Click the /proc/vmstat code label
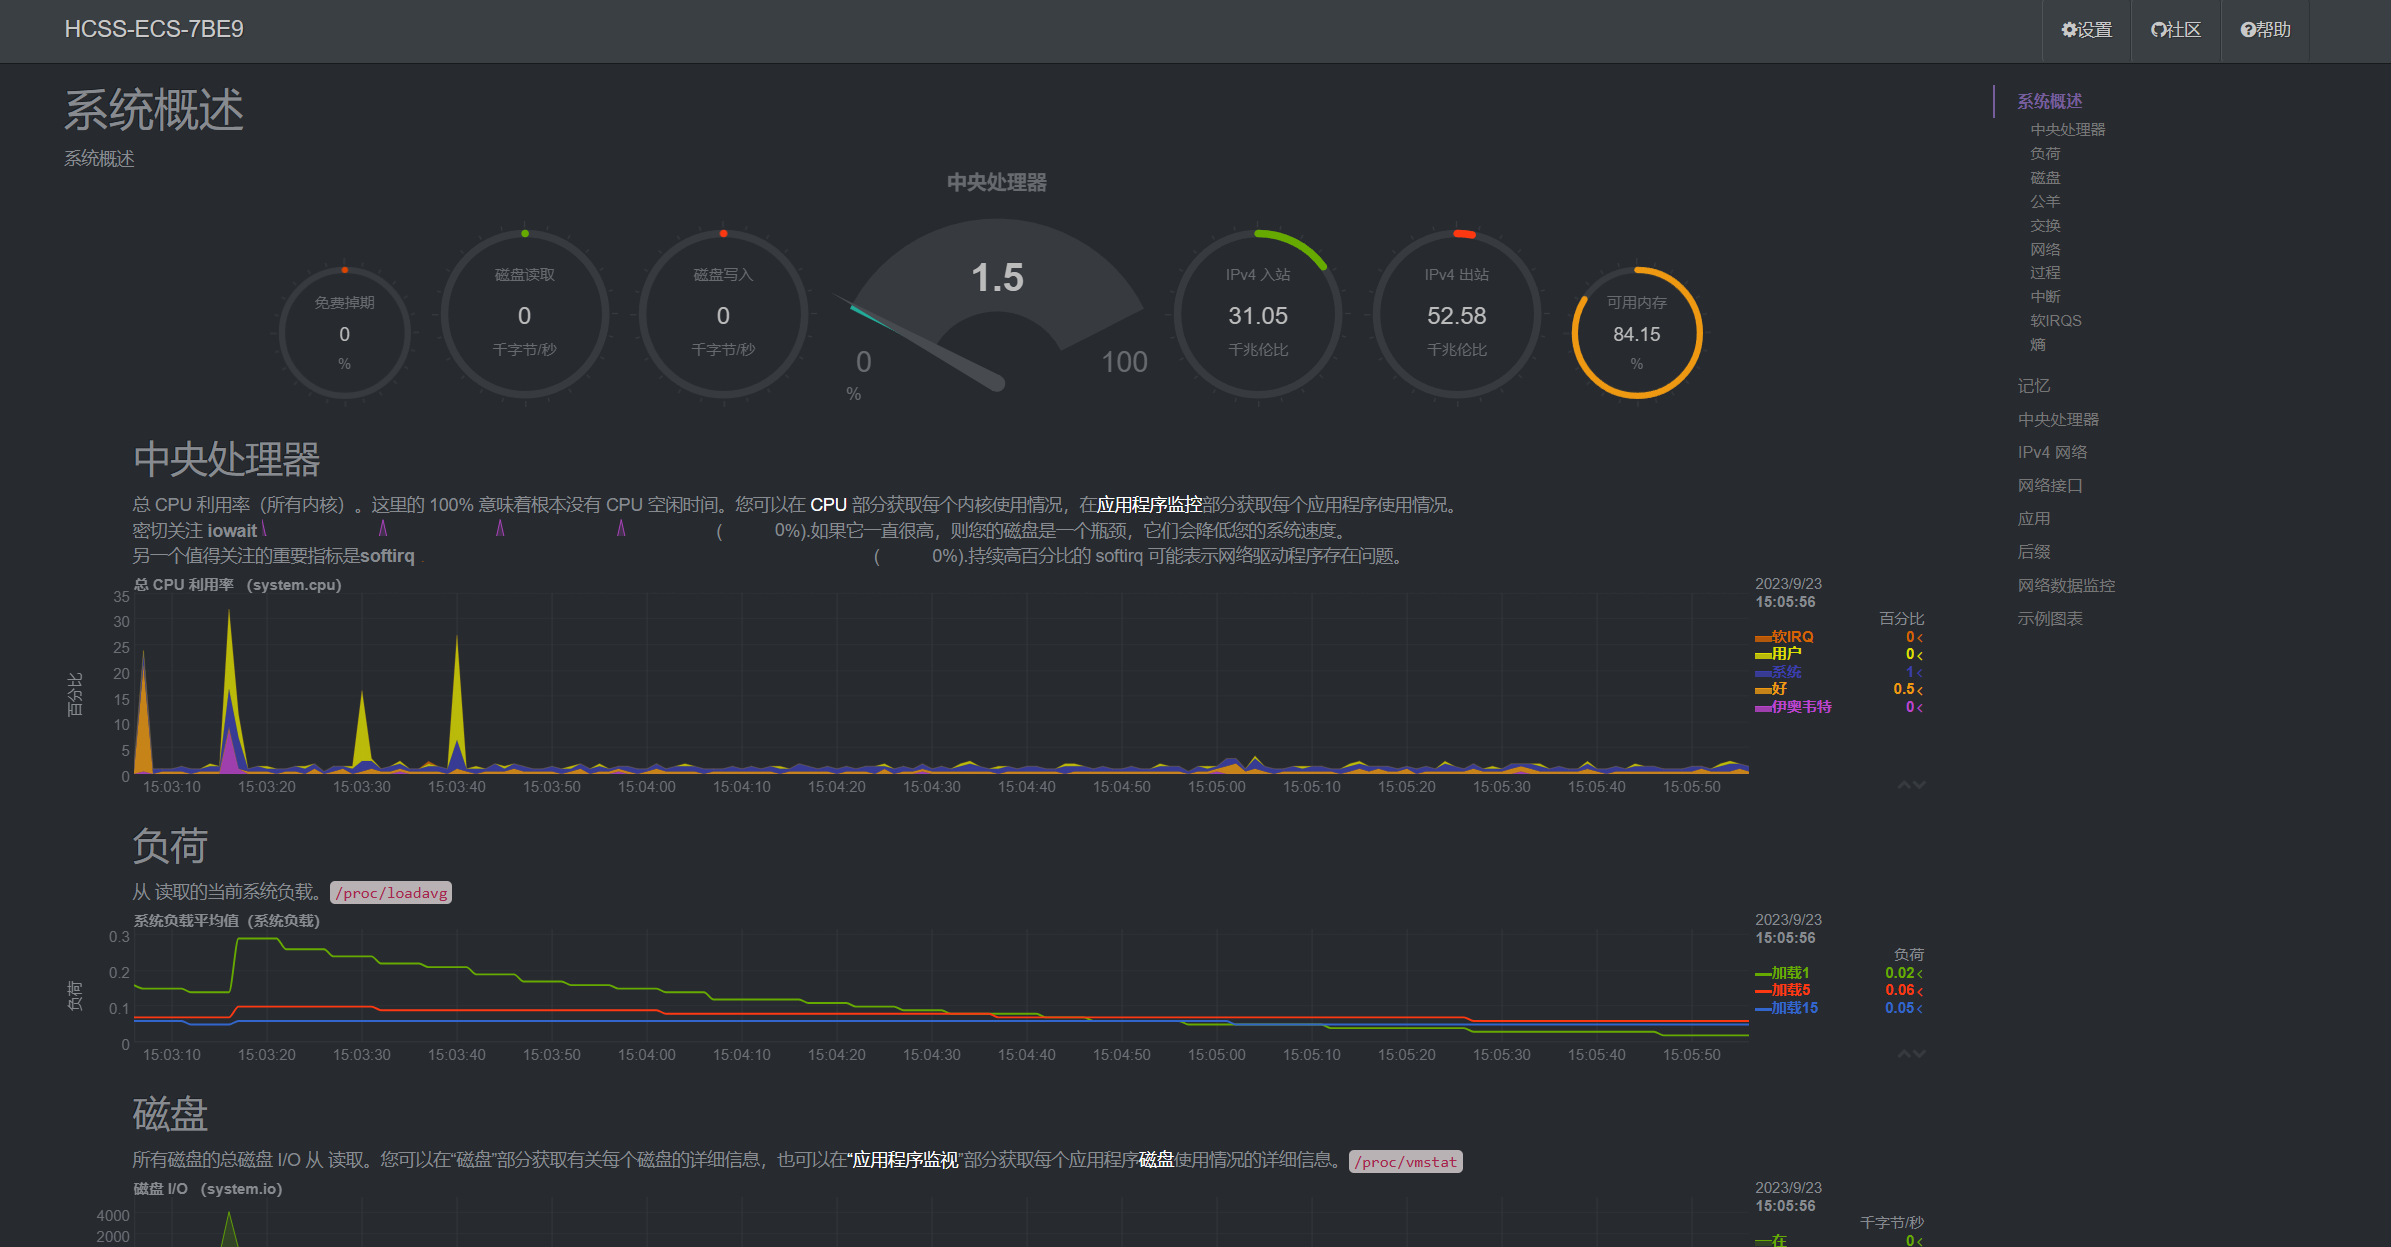Image resolution: width=2391 pixels, height=1247 pixels. click(x=1405, y=1162)
